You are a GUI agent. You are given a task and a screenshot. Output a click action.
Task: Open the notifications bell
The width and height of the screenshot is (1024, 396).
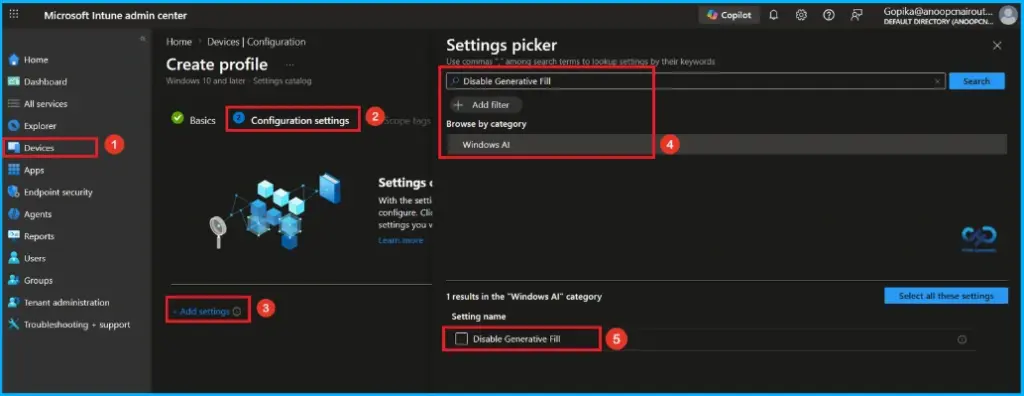coord(774,15)
